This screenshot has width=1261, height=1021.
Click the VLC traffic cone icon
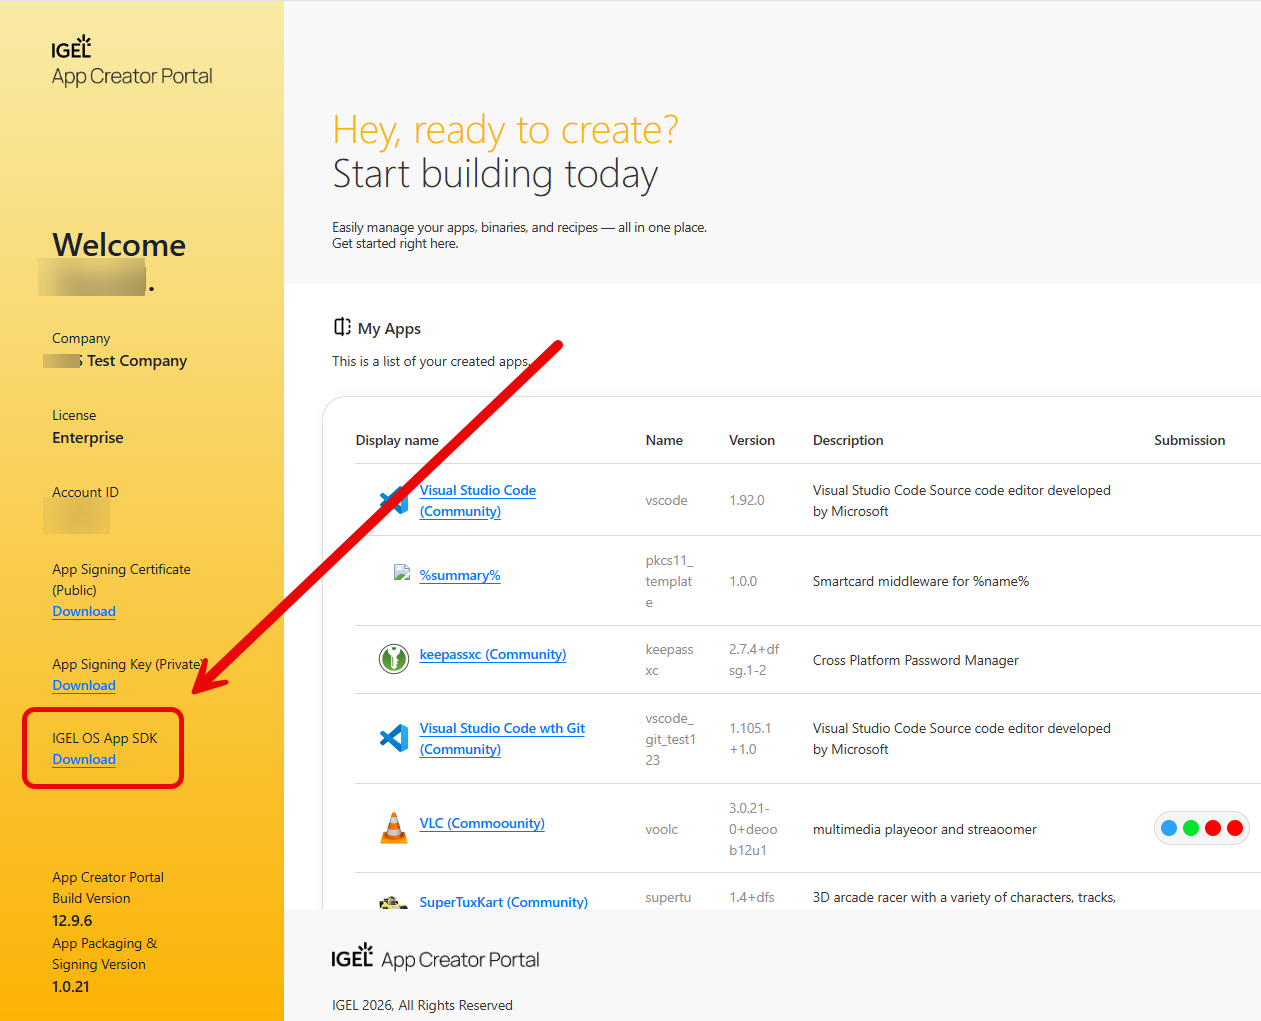point(394,828)
